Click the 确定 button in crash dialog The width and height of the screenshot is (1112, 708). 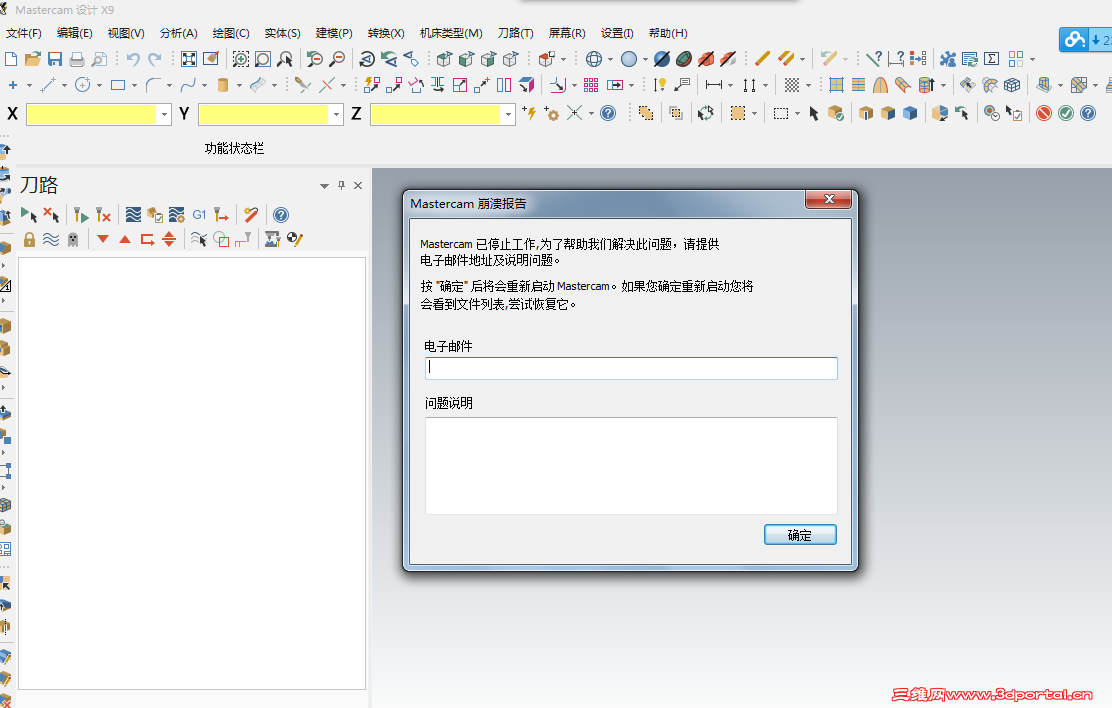click(800, 535)
